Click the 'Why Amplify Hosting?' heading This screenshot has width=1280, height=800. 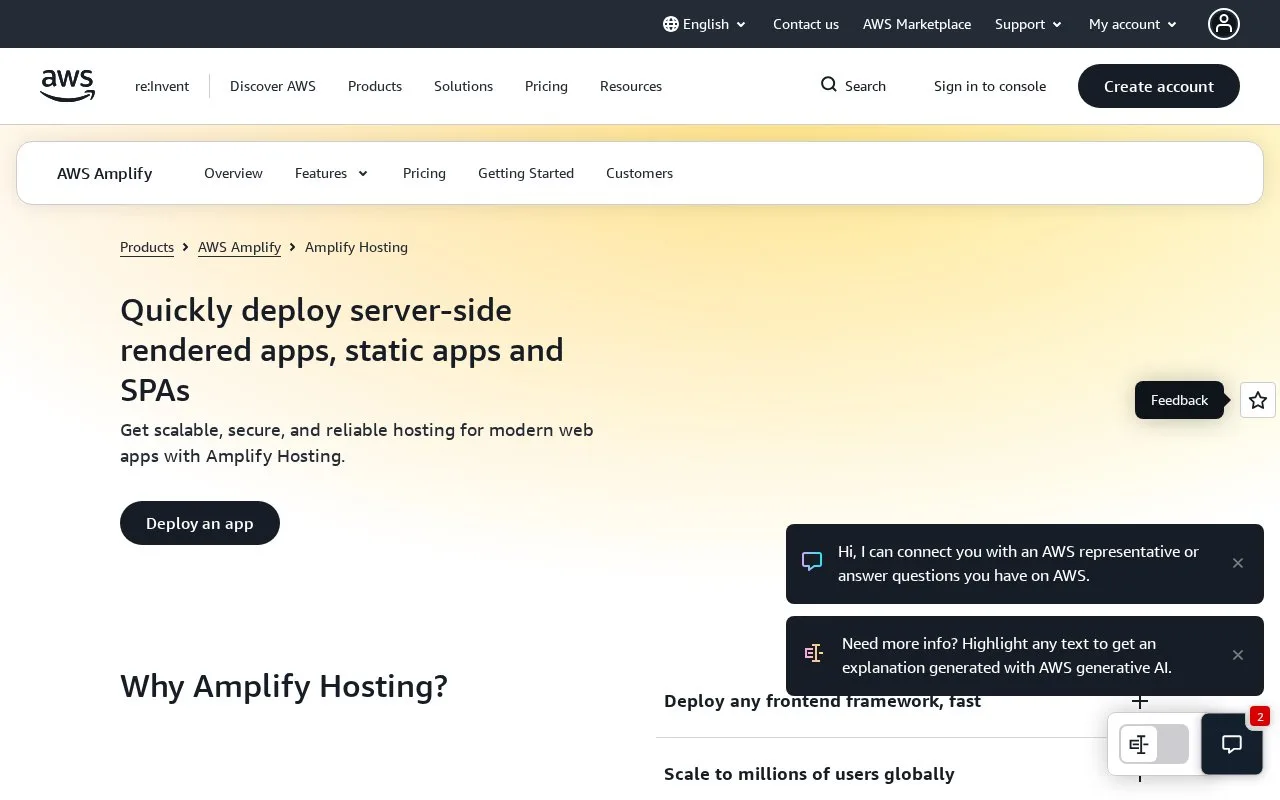point(284,686)
